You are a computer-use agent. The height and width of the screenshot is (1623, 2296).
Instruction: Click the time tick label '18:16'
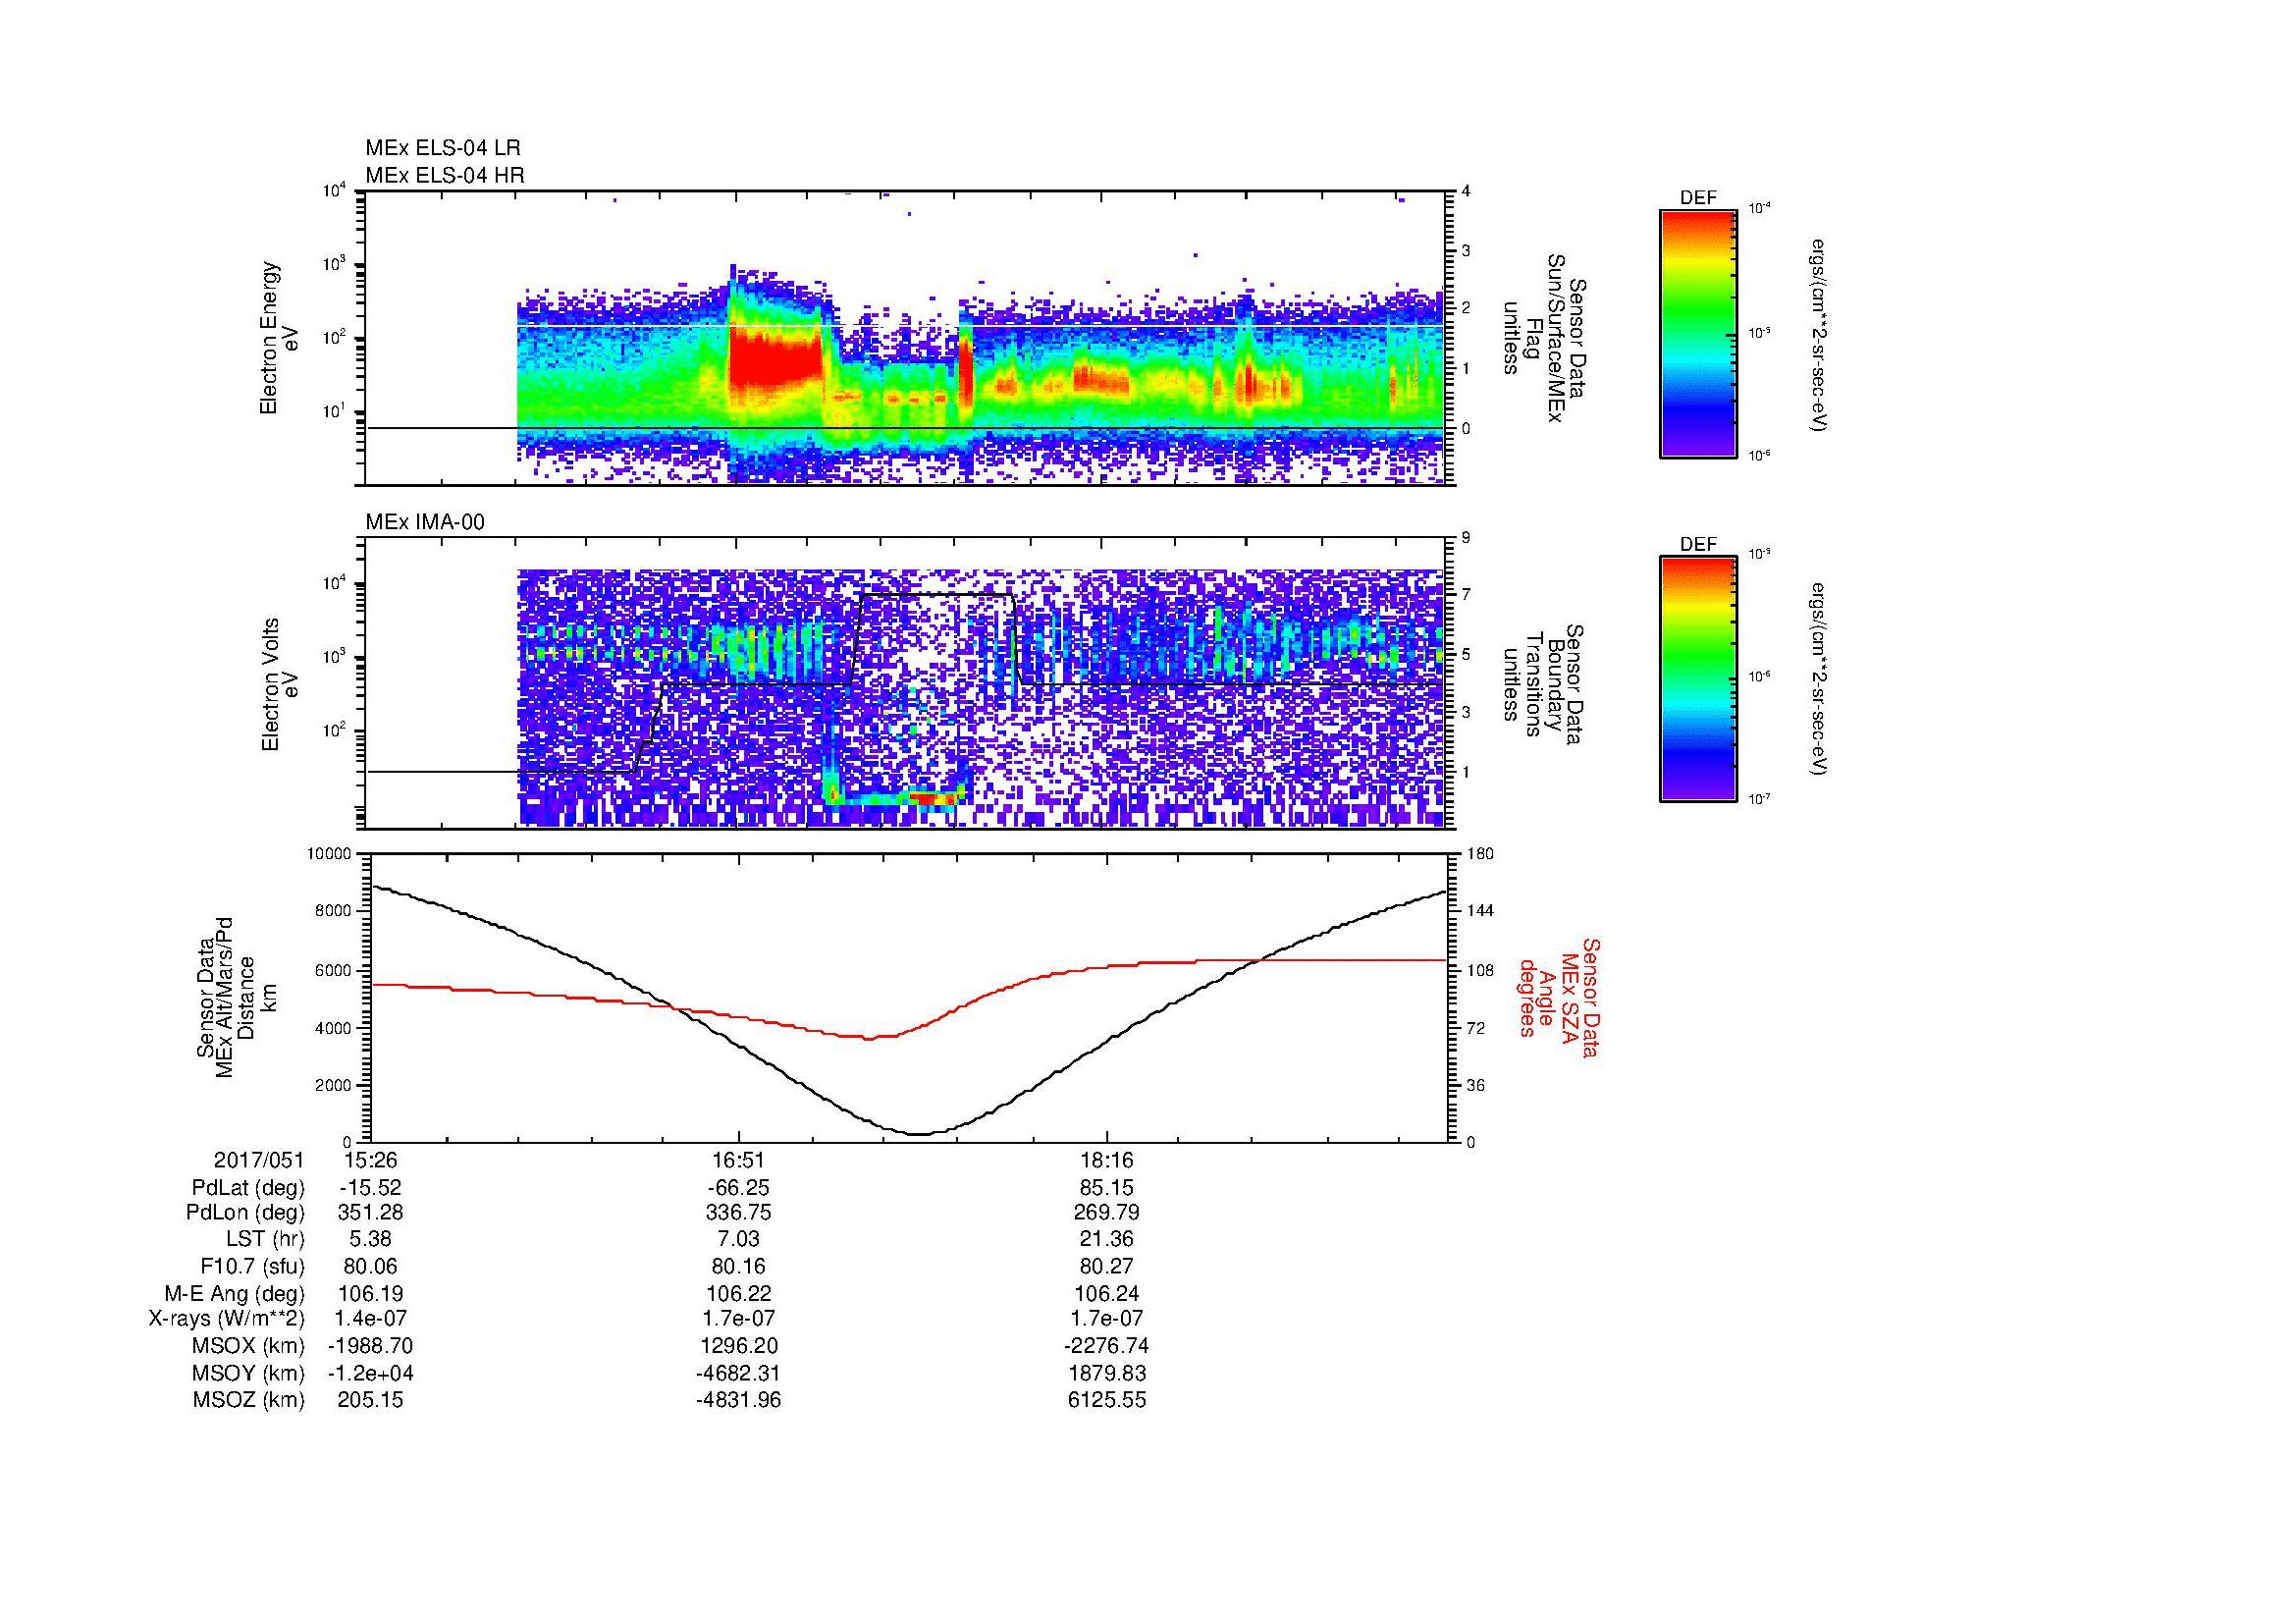pos(1107,1161)
